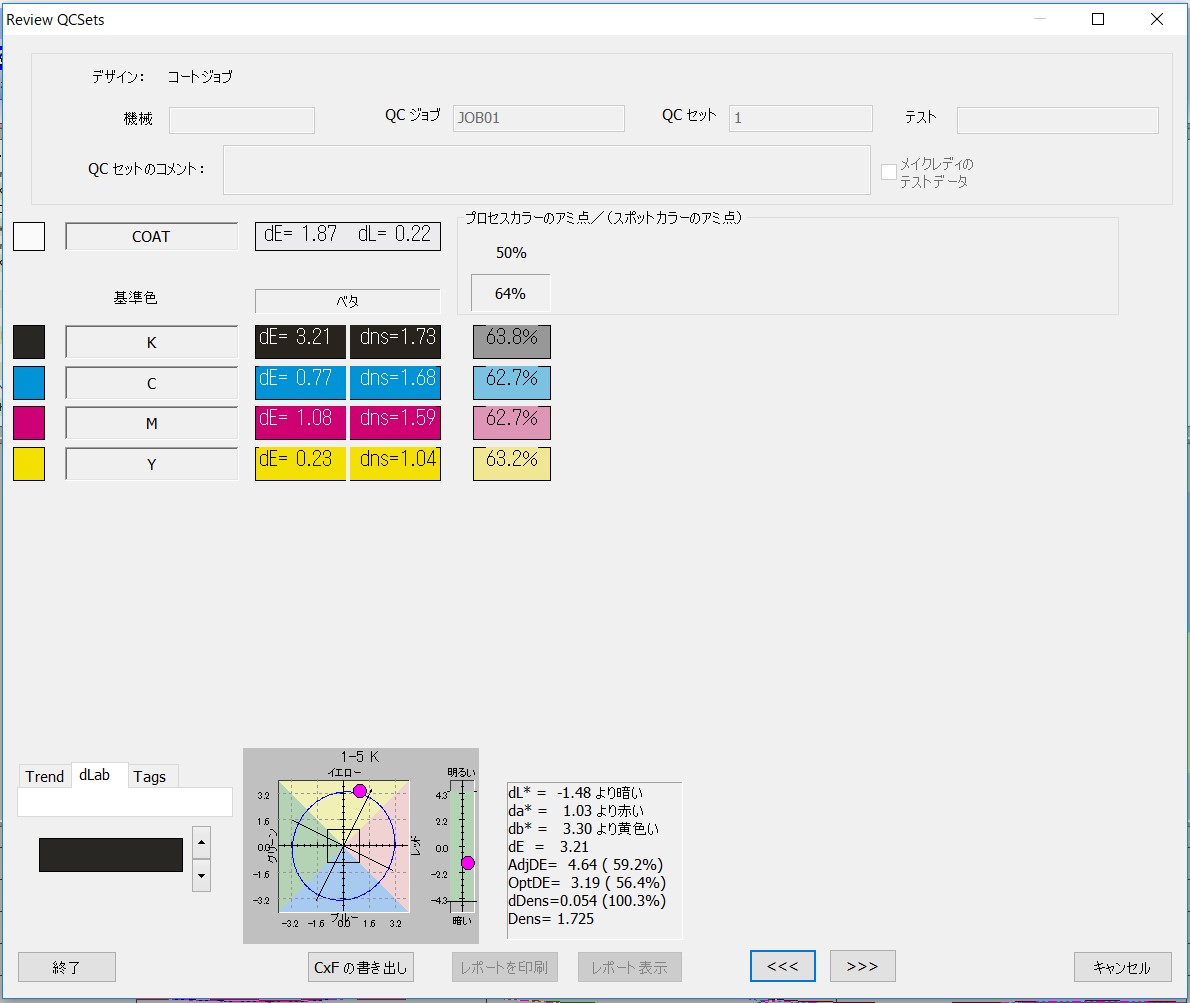Click the yellow Y color swatch

(x=29, y=464)
